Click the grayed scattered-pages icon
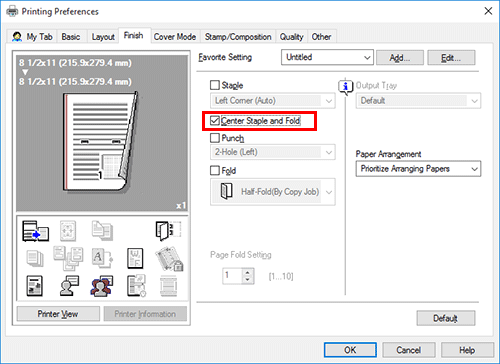Image resolution: width=500 pixels, height=364 pixels. point(68,258)
